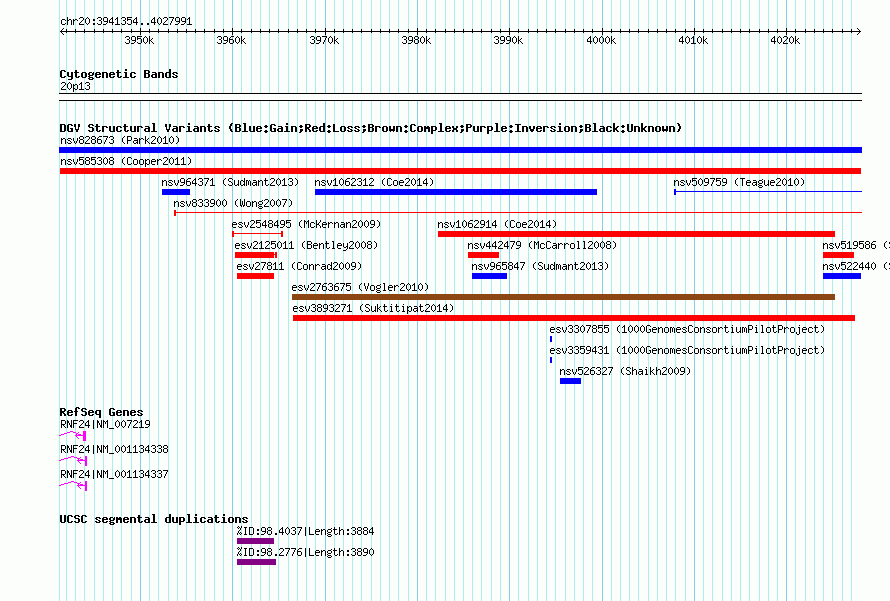Select the nsv526327 (Shaikh2009) blue bar
This screenshot has width=890, height=601.
click(x=570, y=381)
